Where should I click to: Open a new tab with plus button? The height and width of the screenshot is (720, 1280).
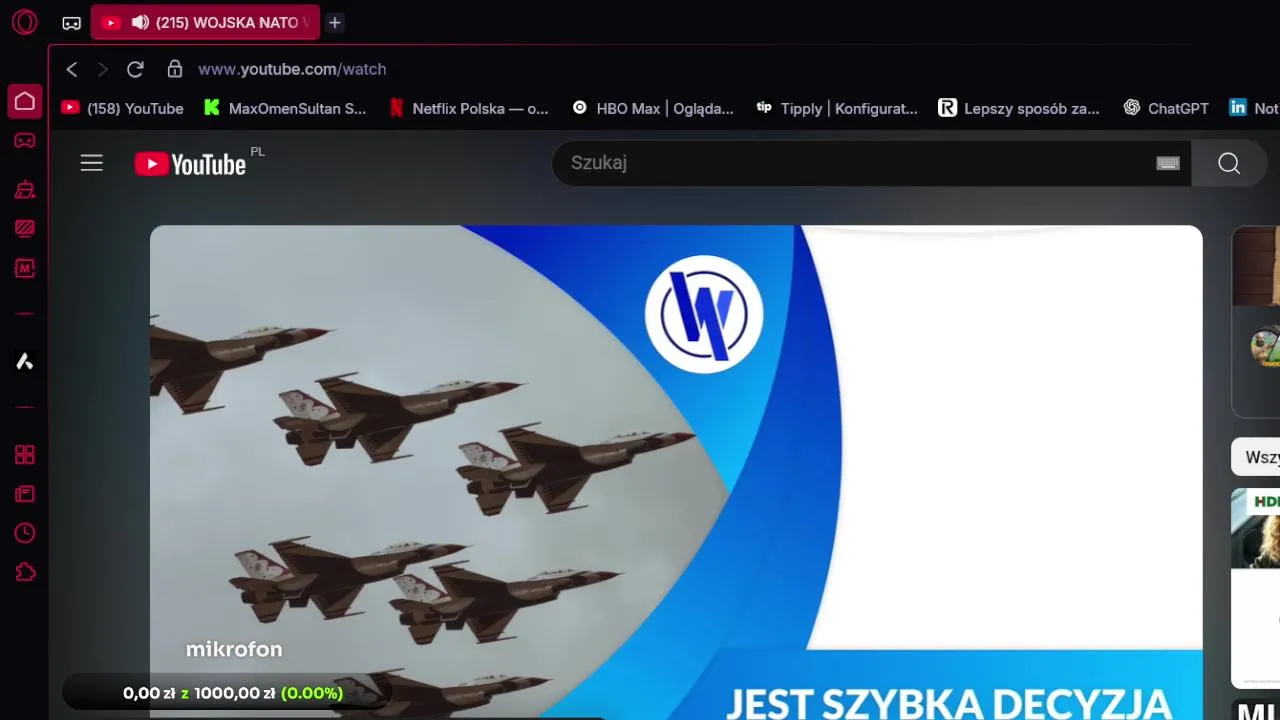click(x=335, y=22)
